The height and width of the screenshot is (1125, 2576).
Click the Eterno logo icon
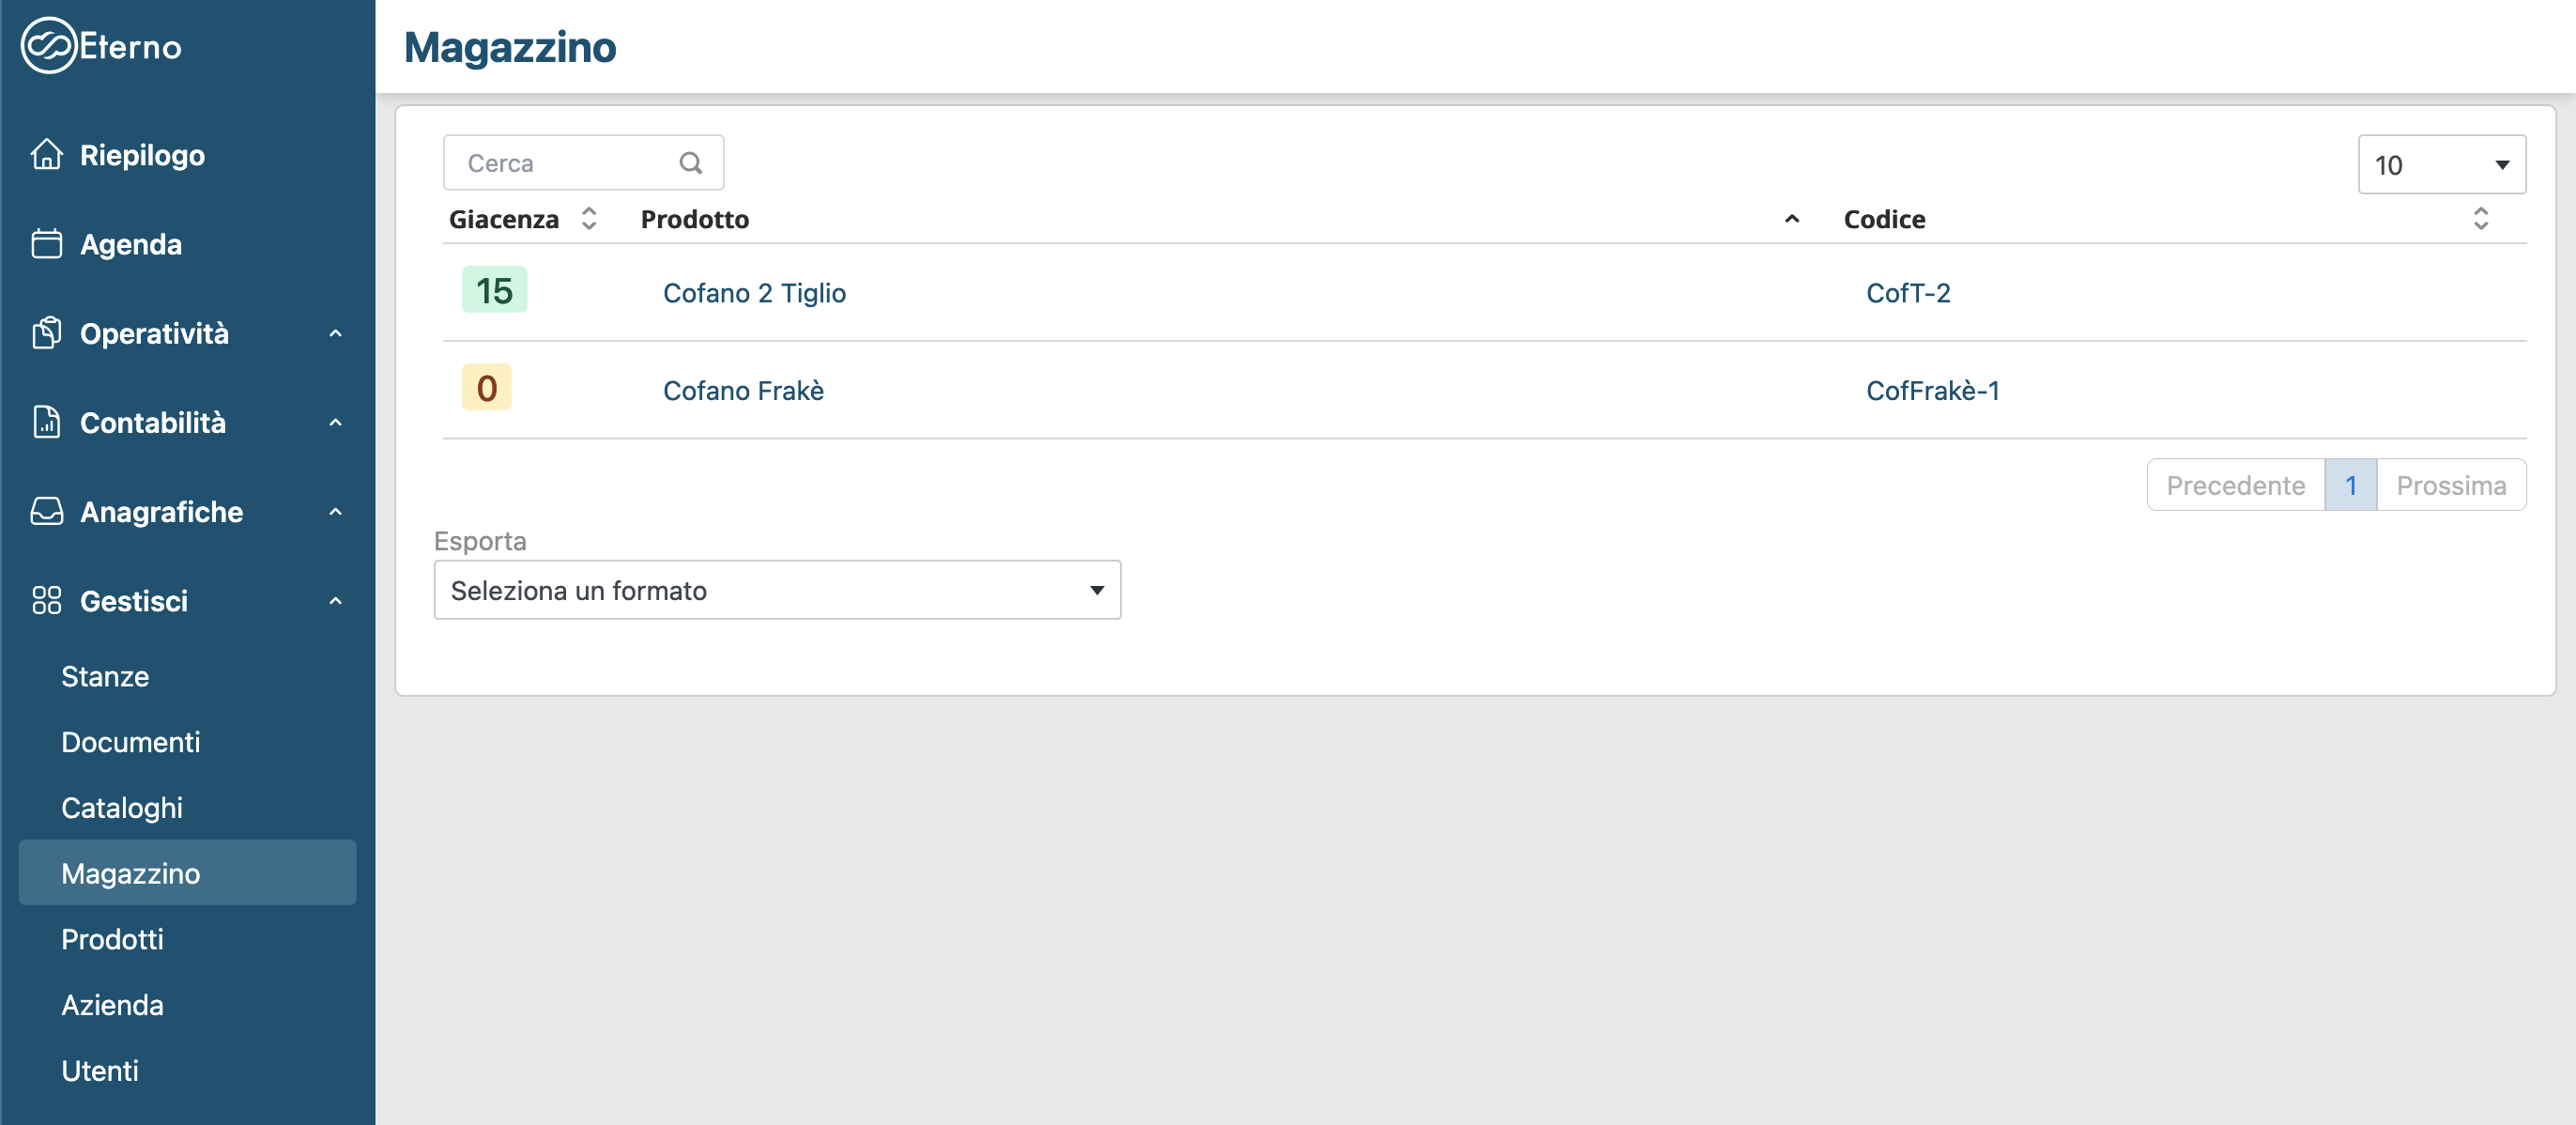point(48,46)
